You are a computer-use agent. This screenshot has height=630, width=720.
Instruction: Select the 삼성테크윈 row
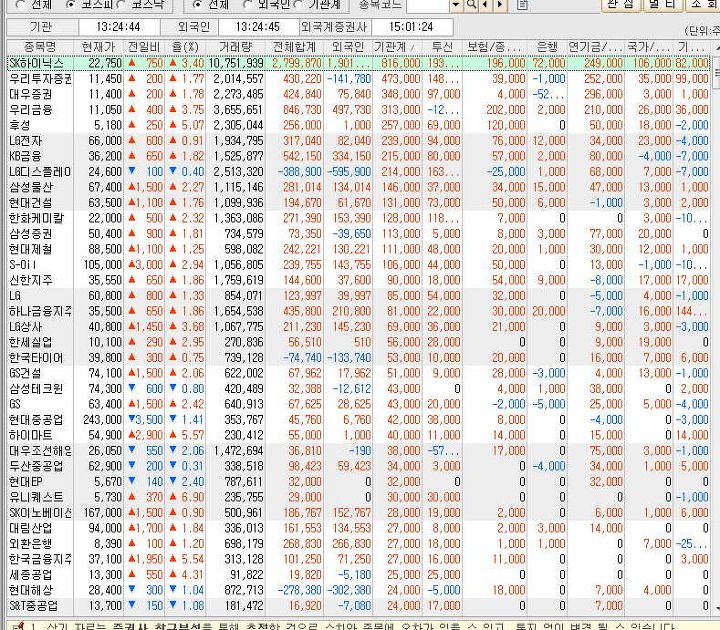pyautogui.click(x=359, y=389)
